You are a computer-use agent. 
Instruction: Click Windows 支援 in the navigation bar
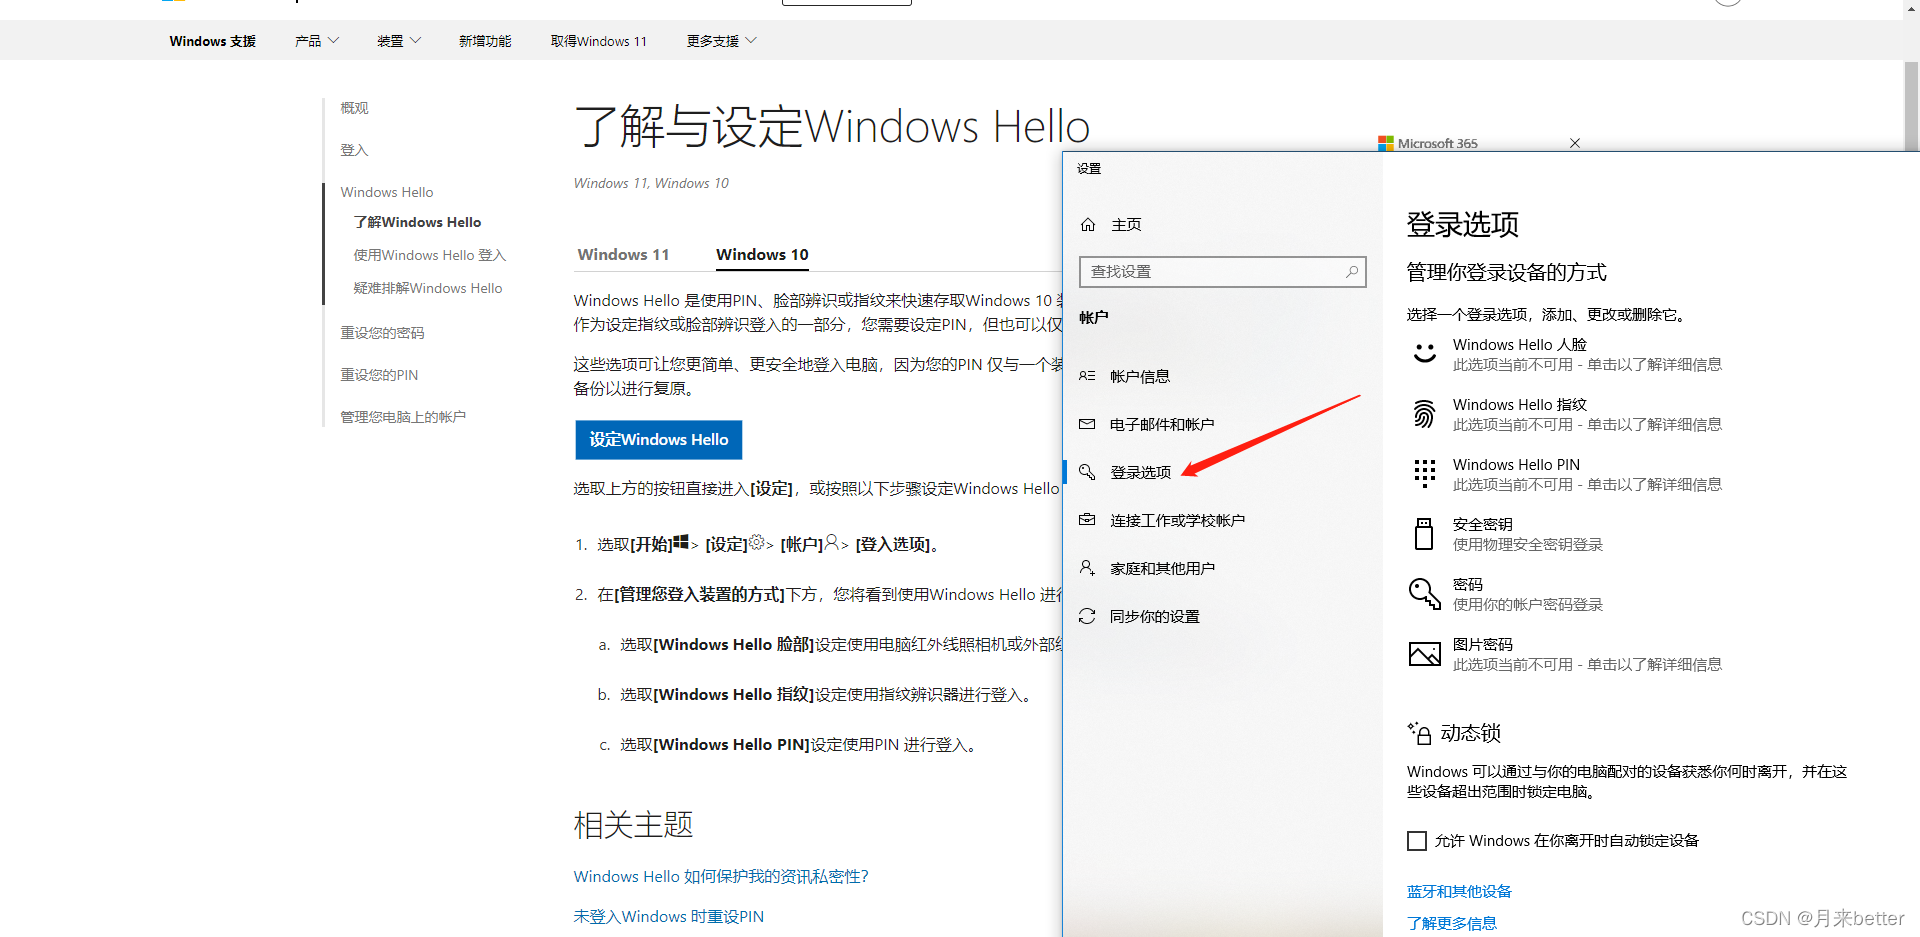212,41
